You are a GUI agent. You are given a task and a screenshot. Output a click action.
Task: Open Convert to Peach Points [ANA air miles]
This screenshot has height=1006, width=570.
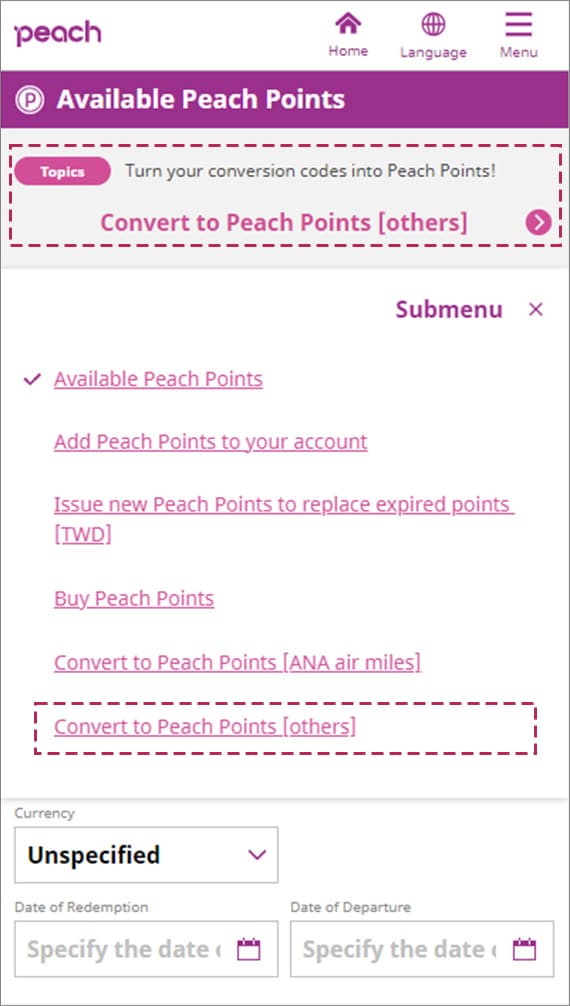click(238, 662)
